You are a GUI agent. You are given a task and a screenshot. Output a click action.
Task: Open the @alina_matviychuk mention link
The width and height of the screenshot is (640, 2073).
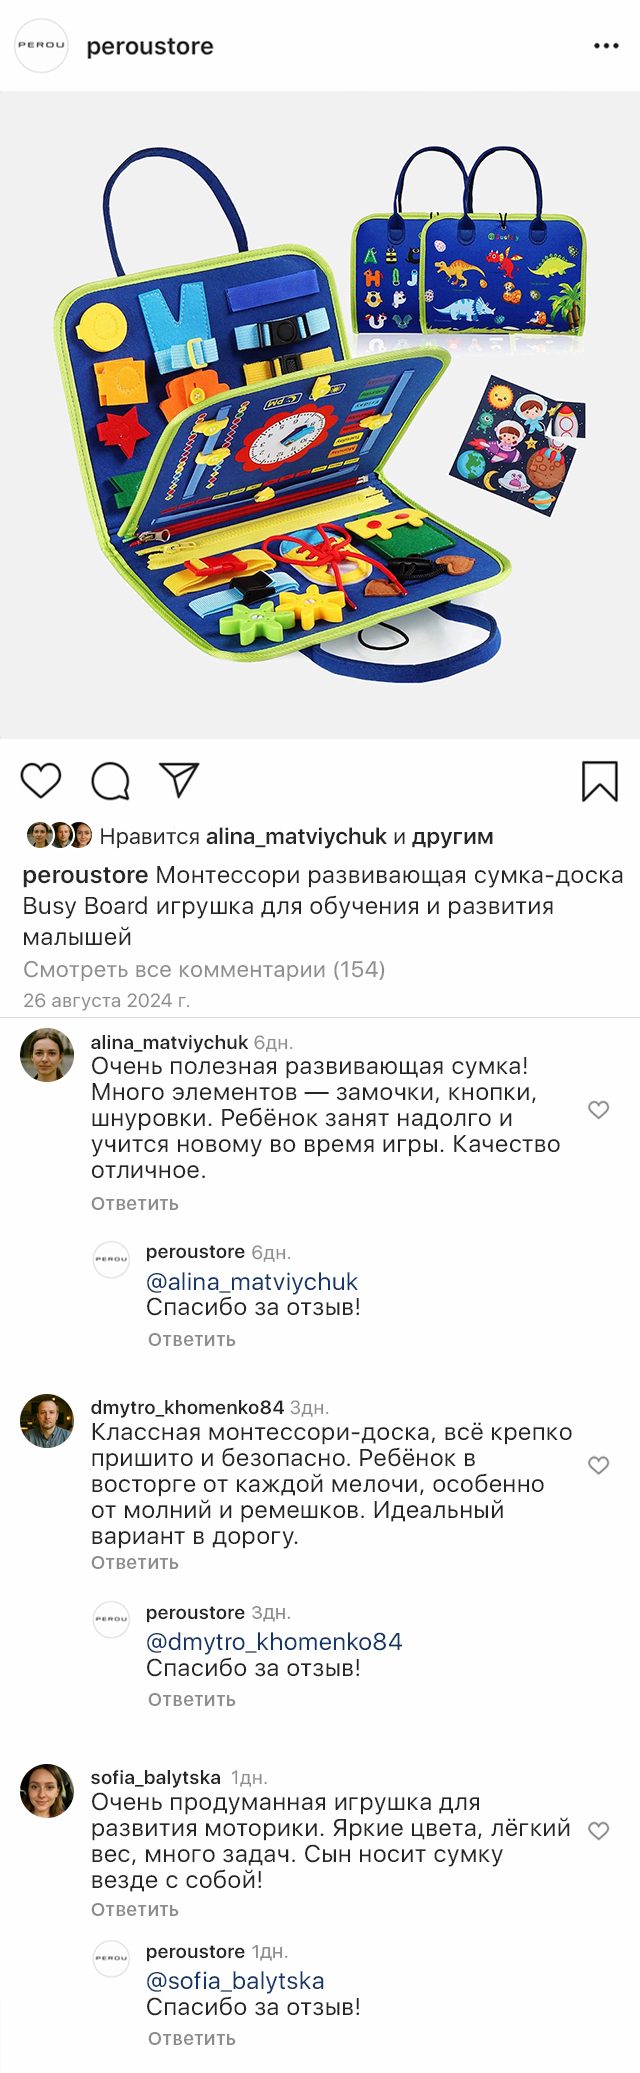[x=252, y=1282]
